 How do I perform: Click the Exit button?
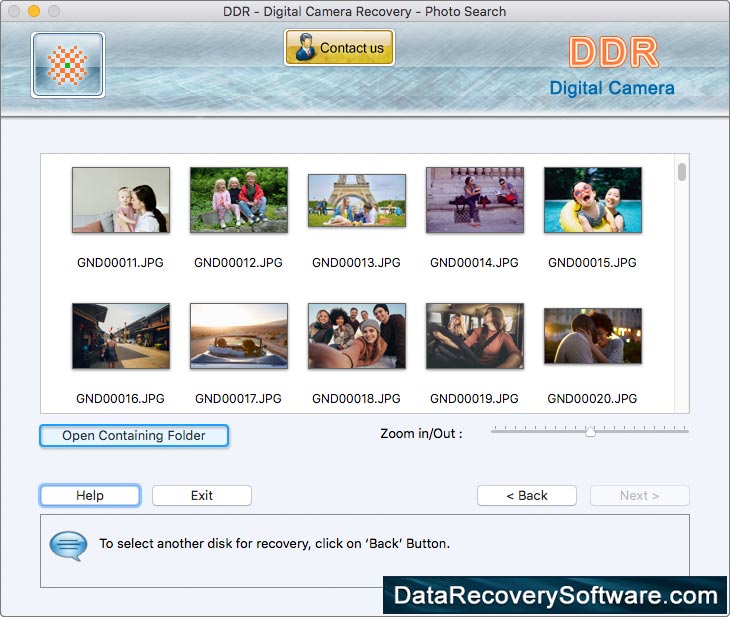(x=202, y=495)
